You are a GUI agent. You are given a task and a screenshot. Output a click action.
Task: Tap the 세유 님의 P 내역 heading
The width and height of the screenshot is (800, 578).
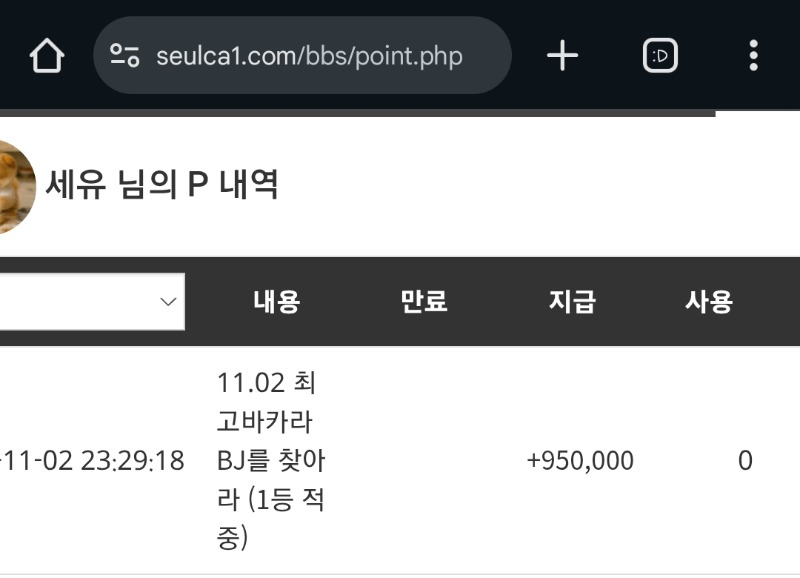[x=162, y=184]
